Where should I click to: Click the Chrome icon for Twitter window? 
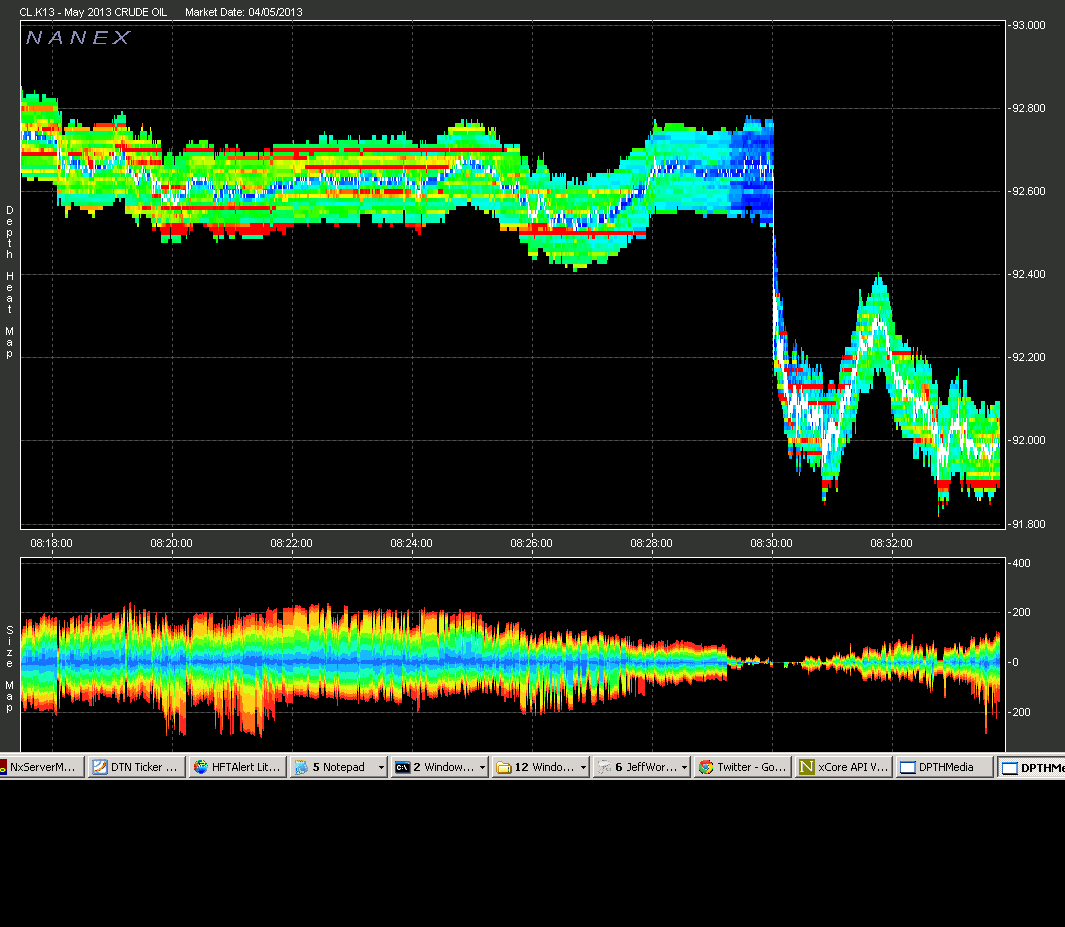click(706, 767)
